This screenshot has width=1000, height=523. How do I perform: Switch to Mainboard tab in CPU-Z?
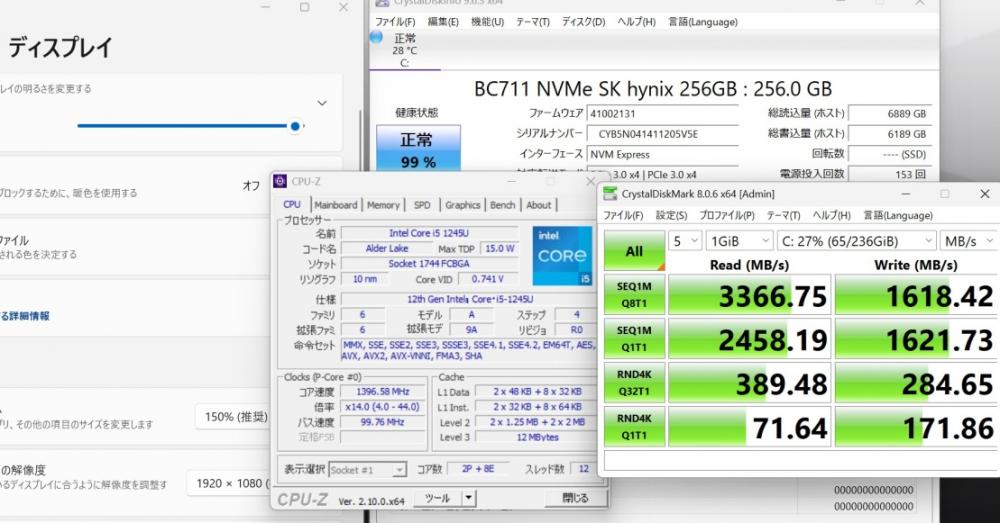pyautogui.click(x=335, y=205)
